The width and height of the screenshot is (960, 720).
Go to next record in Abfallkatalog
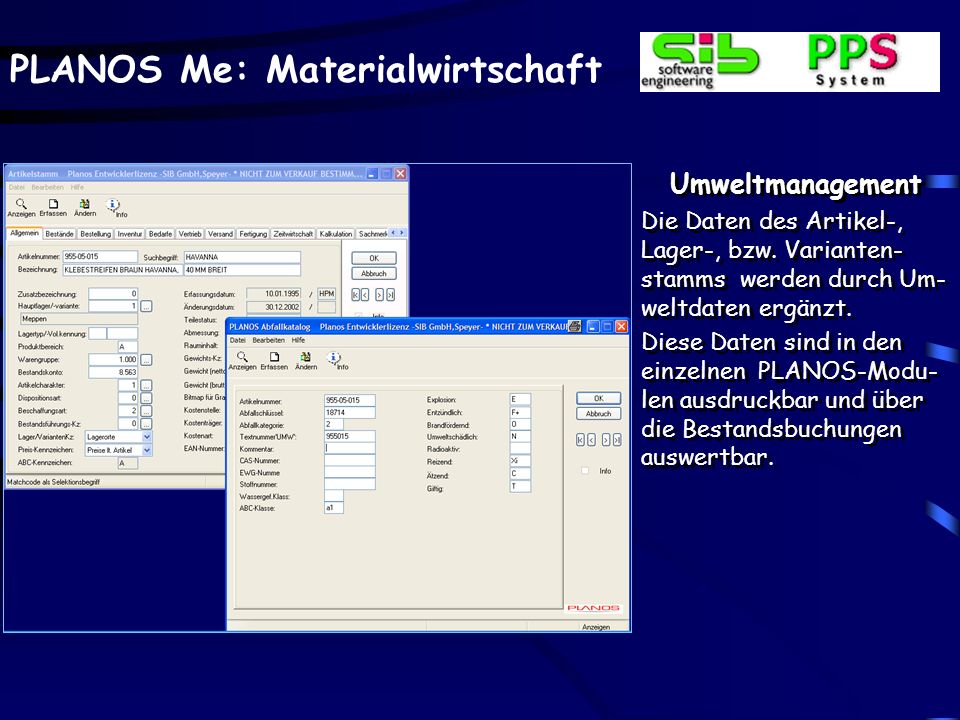(x=606, y=440)
